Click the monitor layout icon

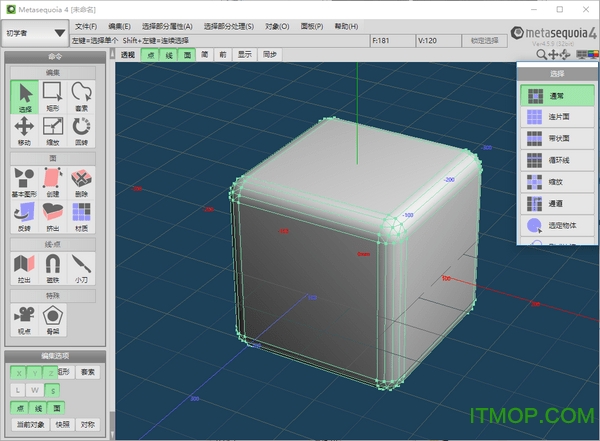pyautogui.click(x=581, y=54)
